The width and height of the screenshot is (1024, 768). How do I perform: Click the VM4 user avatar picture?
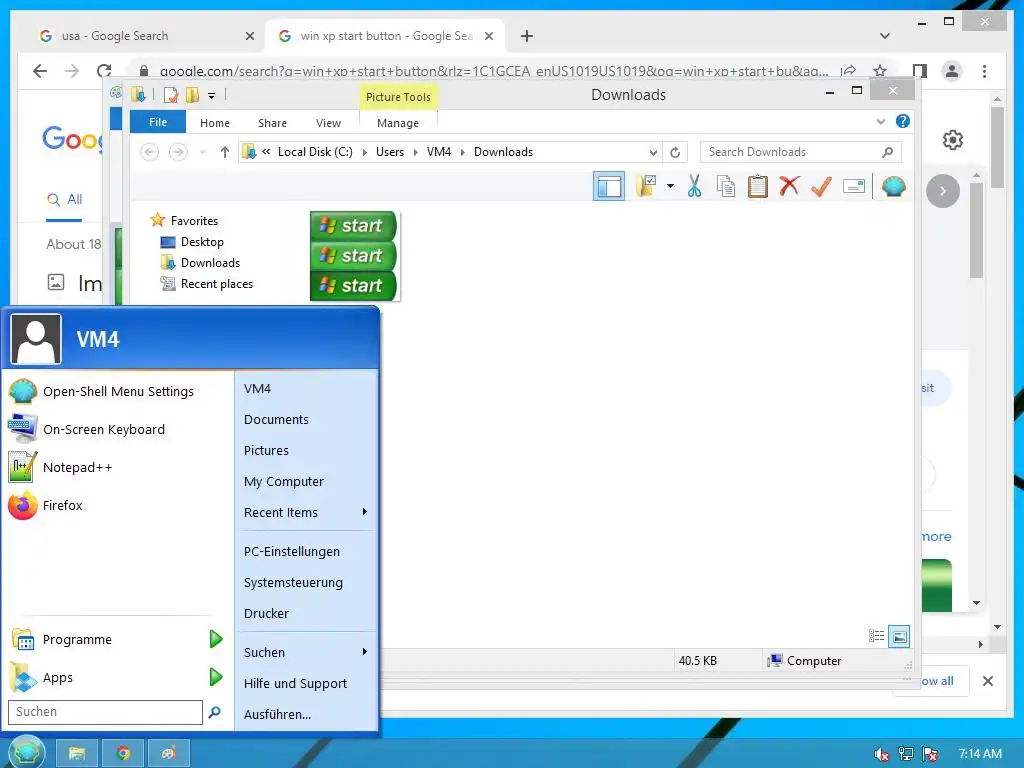point(36,339)
